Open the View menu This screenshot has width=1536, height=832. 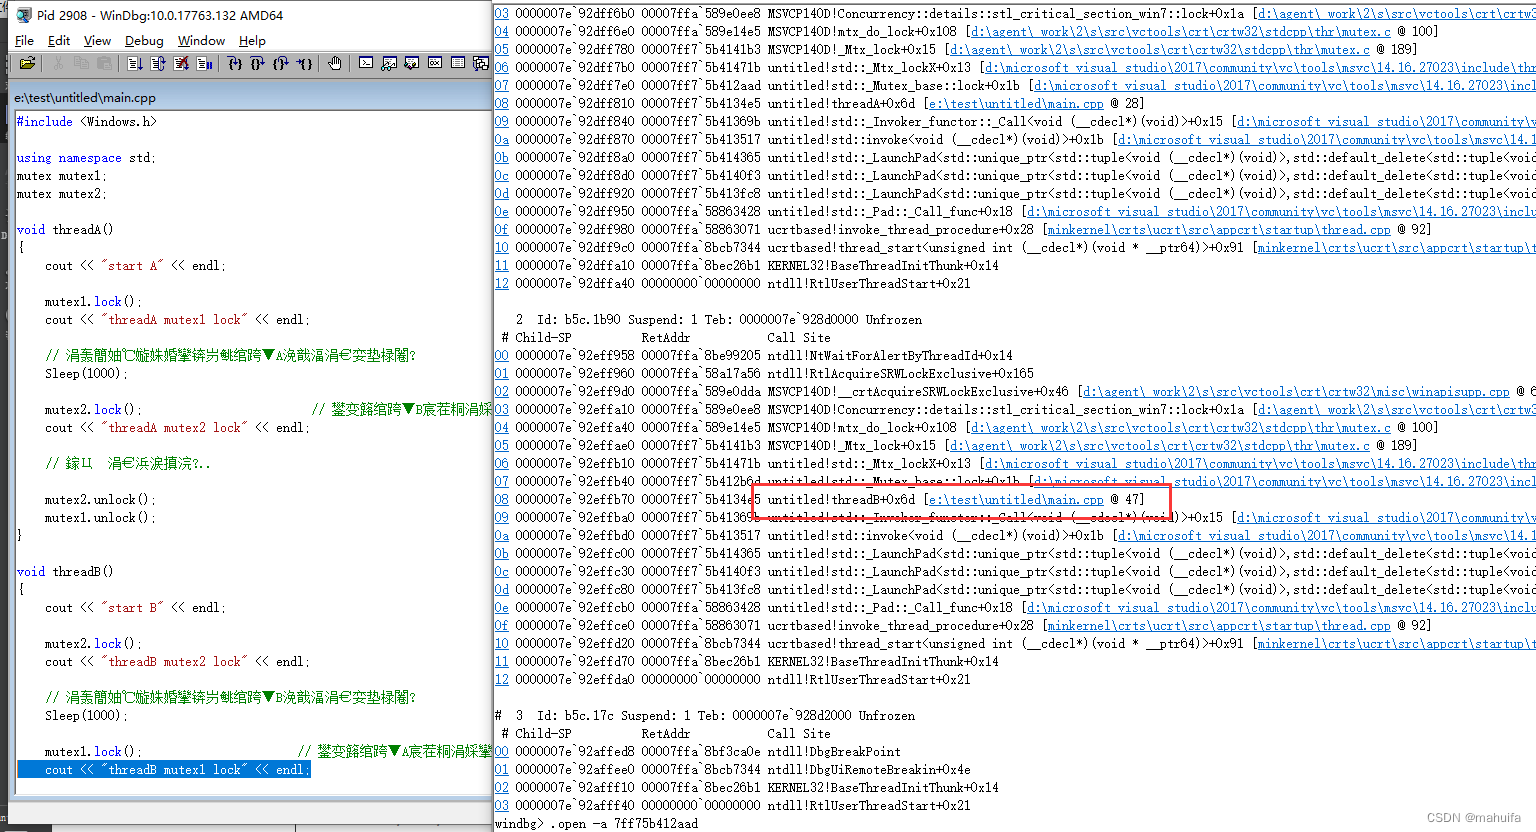click(x=97, y=40)
